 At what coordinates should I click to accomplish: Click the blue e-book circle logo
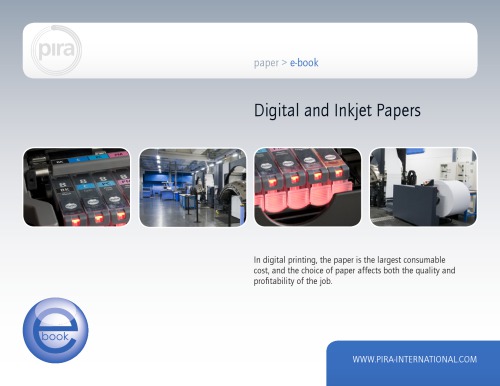pos(56,330)
